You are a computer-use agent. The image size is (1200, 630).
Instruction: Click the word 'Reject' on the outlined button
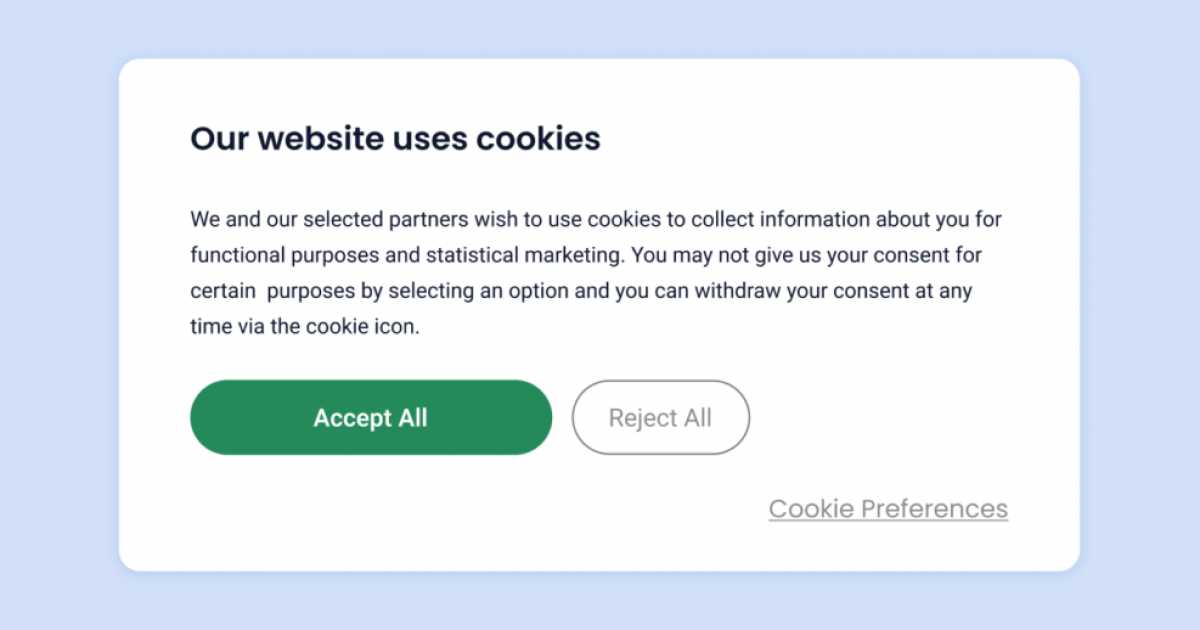pos(642,418)
